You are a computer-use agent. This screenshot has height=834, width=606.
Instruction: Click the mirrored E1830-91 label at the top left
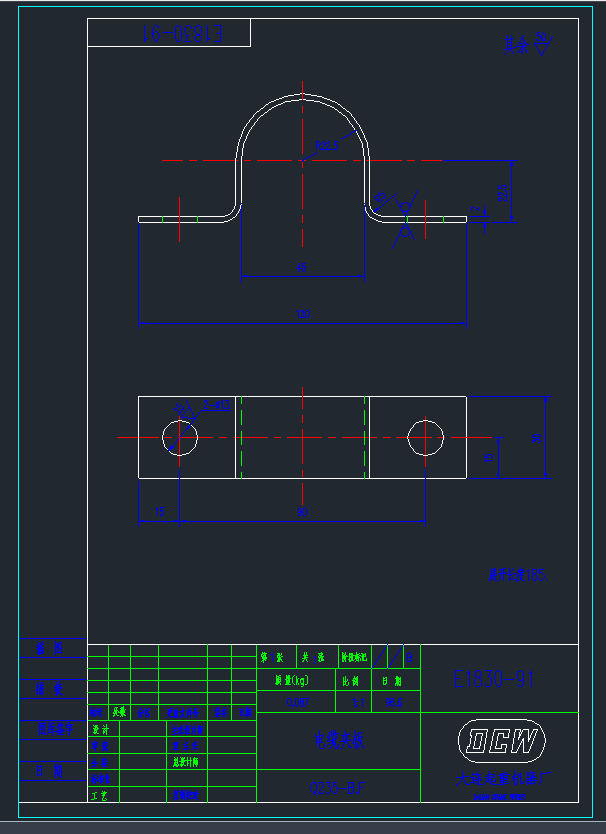(182, 33)
